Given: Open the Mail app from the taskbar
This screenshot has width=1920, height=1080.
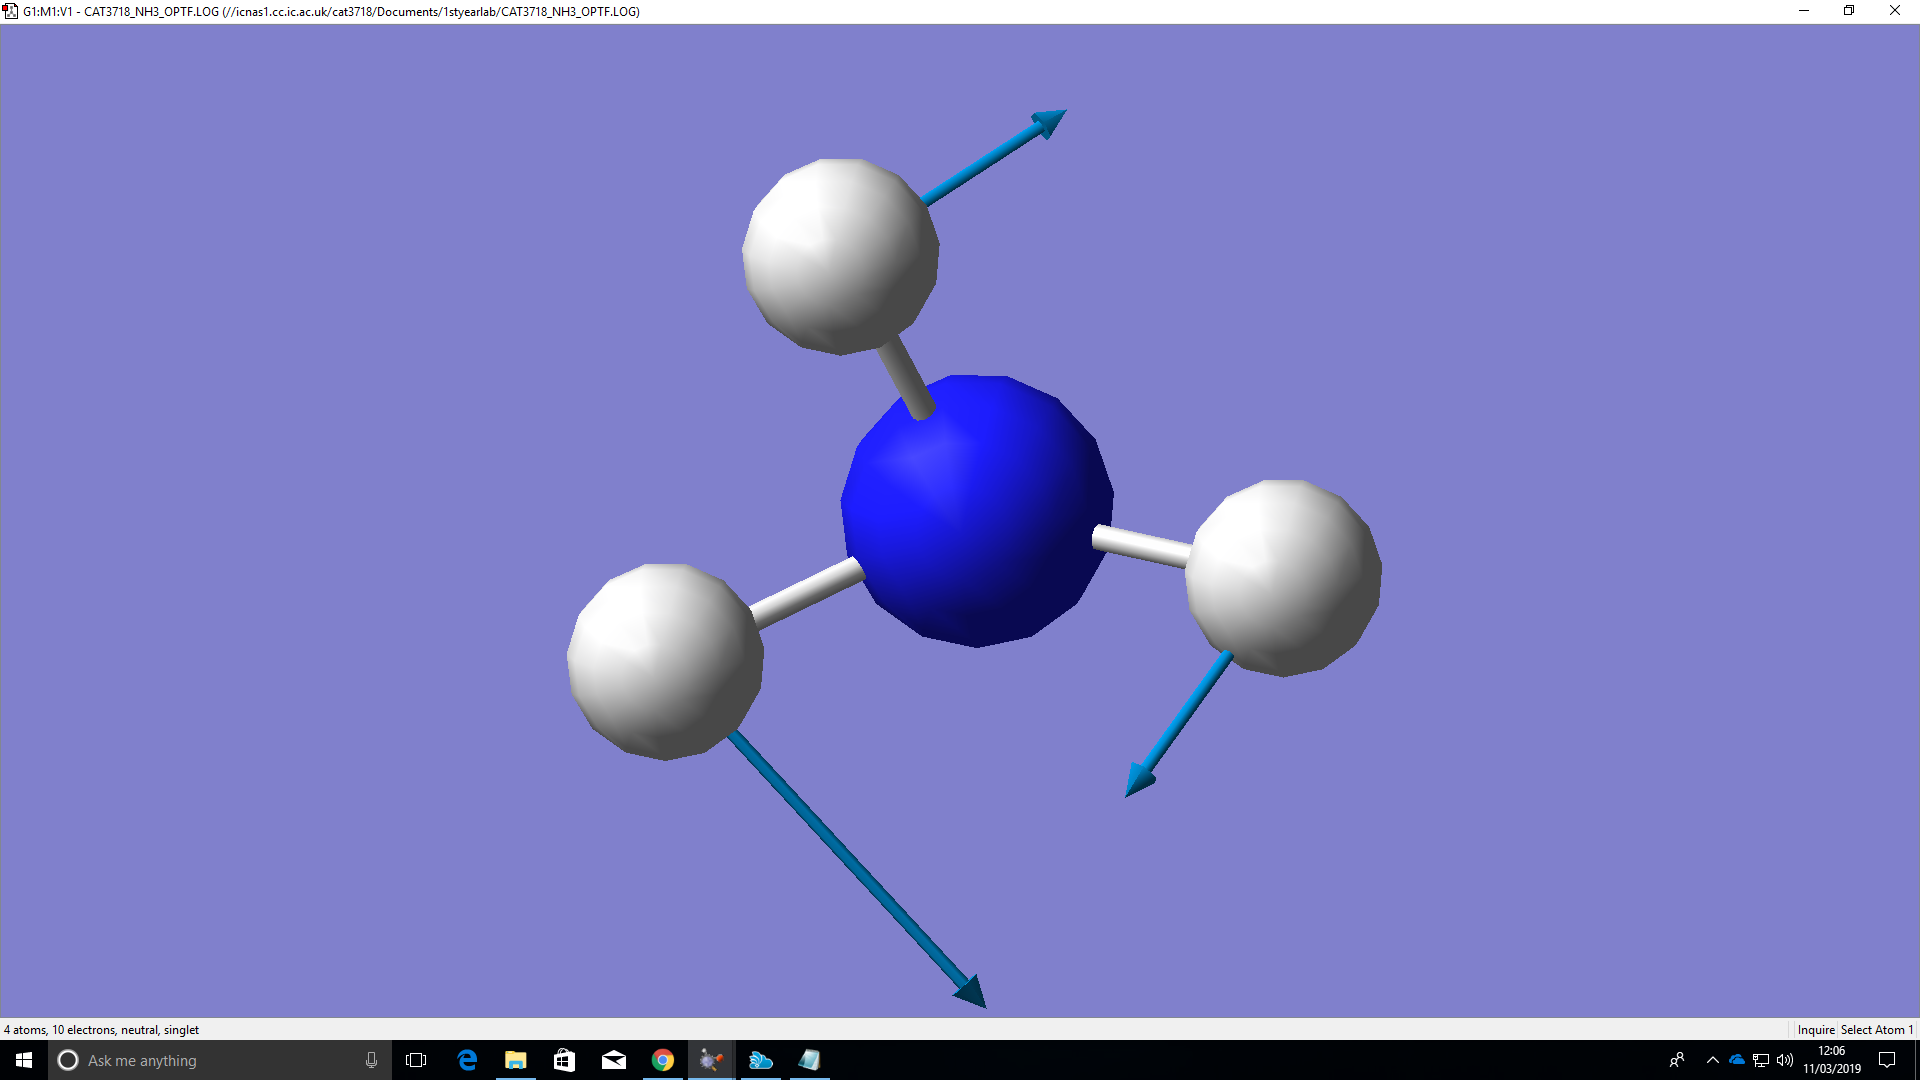Looking at the screenshot, I should [614, 1060].
